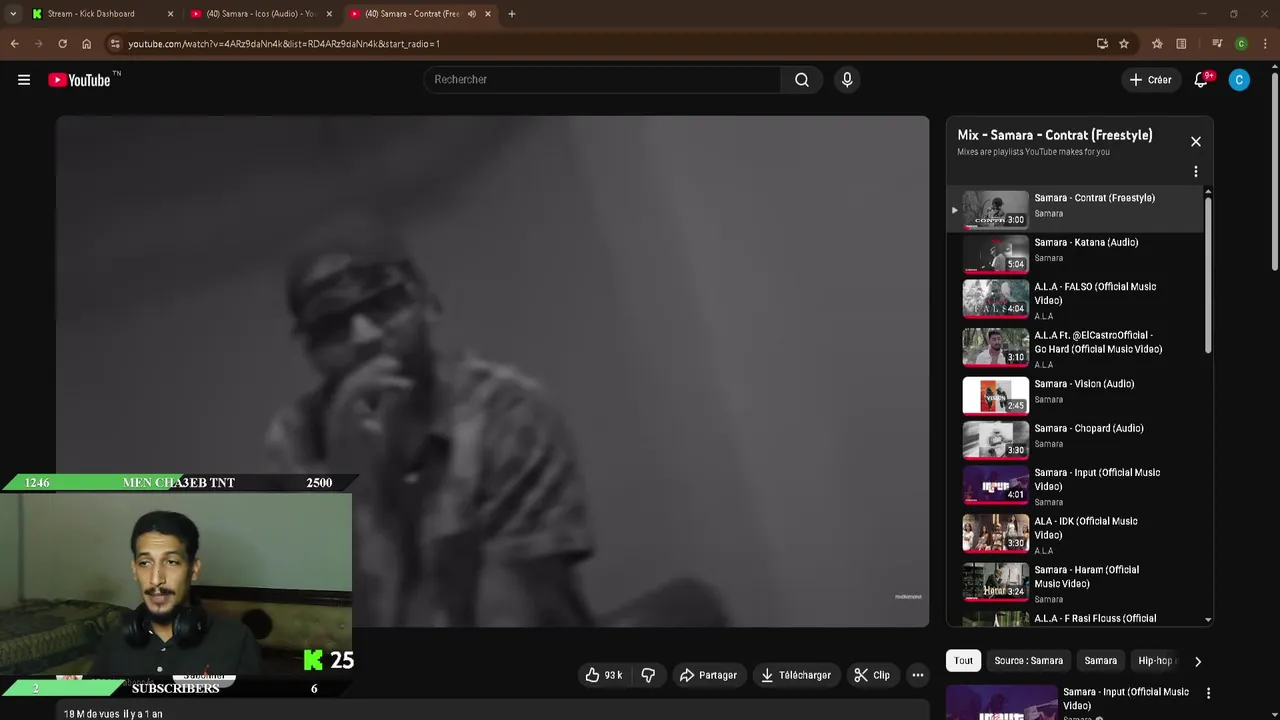The image size is (1280, 720).
Task: Close the Samara - Icos tab
Action: click(329, 14)
